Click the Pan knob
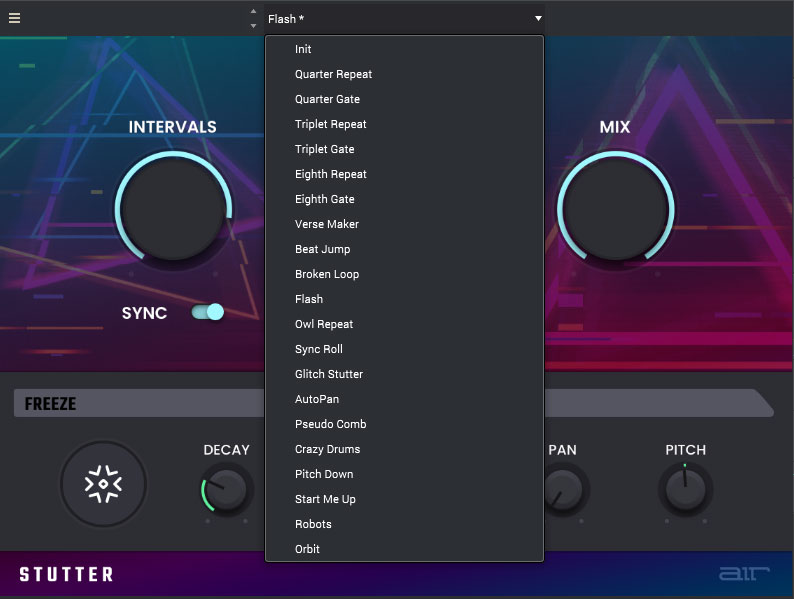Viewport: 794px width, 599px height. click(562, 490)
